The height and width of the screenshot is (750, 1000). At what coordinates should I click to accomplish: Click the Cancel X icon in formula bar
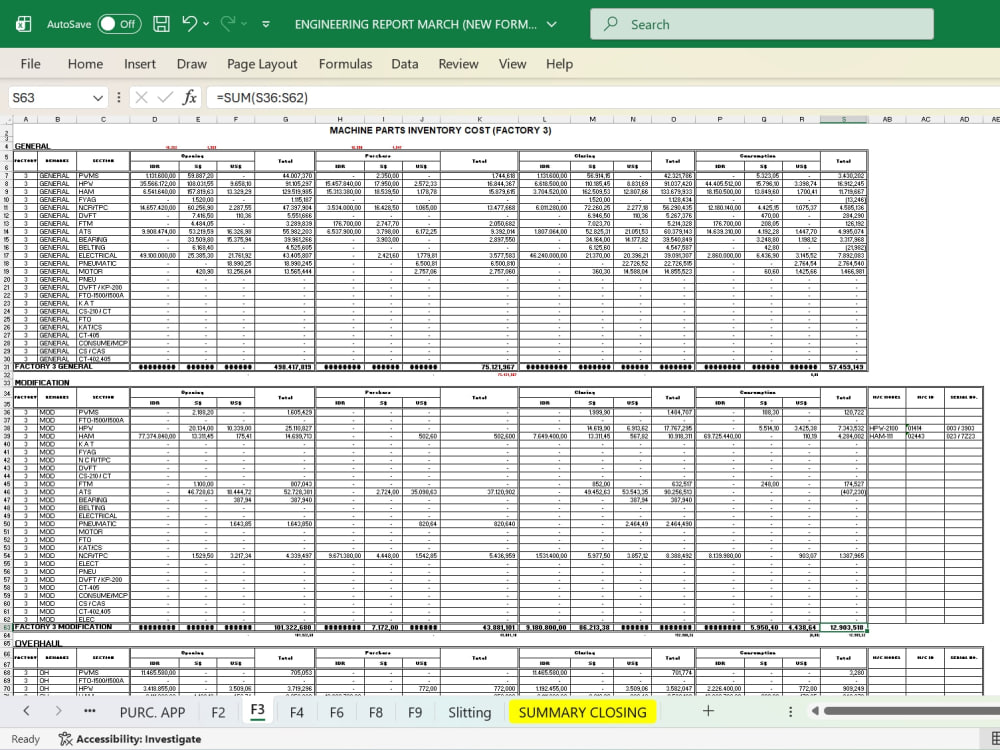point(142,98)
